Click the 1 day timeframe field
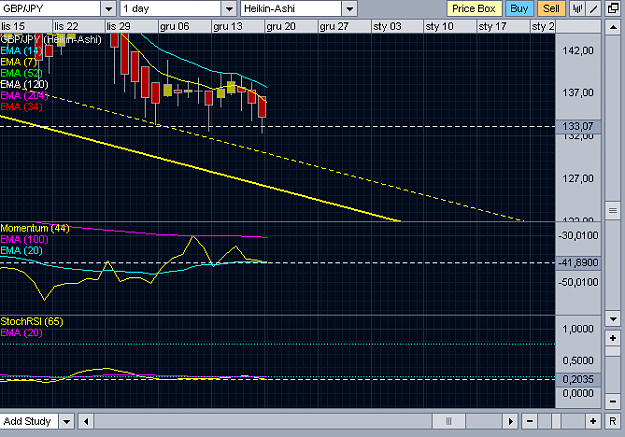 click(171, 8)
